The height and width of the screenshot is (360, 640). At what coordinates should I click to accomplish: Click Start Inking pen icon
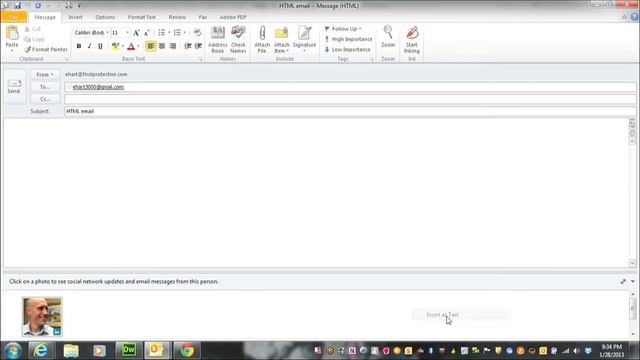click(x=412, y=33)
